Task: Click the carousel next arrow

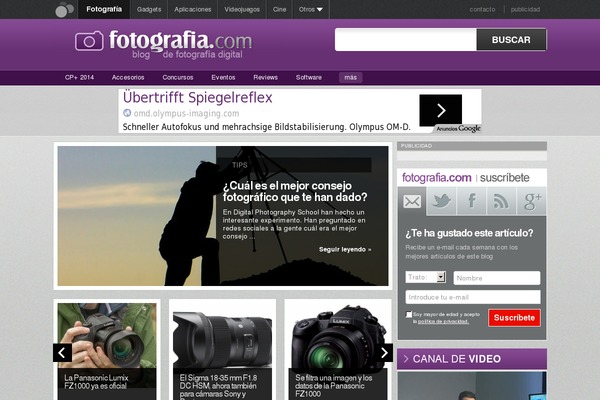Action: [x=384, y=353]
